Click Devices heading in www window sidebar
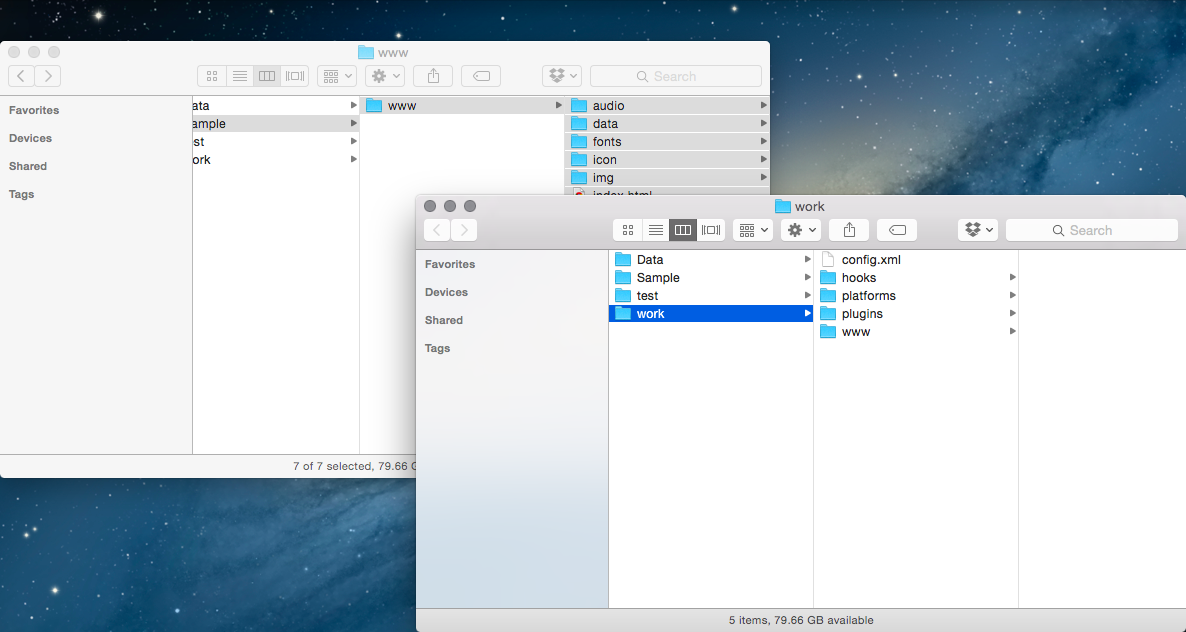 click(x=30, y=138)
